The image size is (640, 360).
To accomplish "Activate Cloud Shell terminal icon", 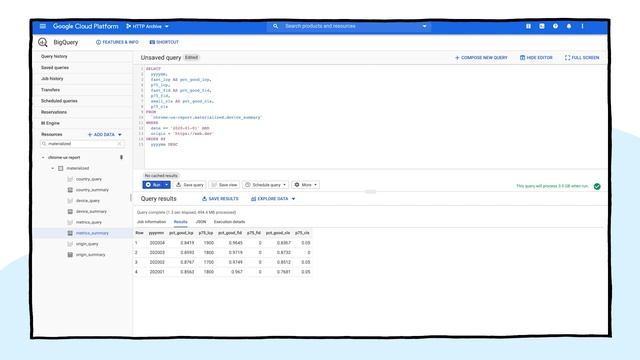I will click(542, 26).
